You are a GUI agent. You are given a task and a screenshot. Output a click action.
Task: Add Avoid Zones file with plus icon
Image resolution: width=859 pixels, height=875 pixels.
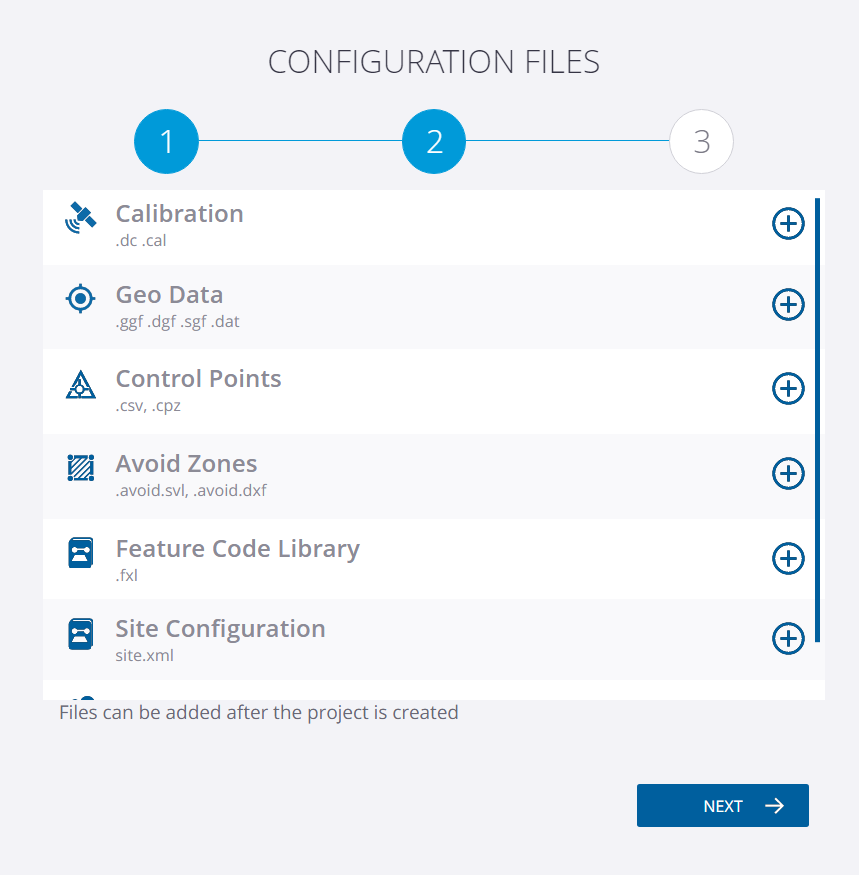788,474
